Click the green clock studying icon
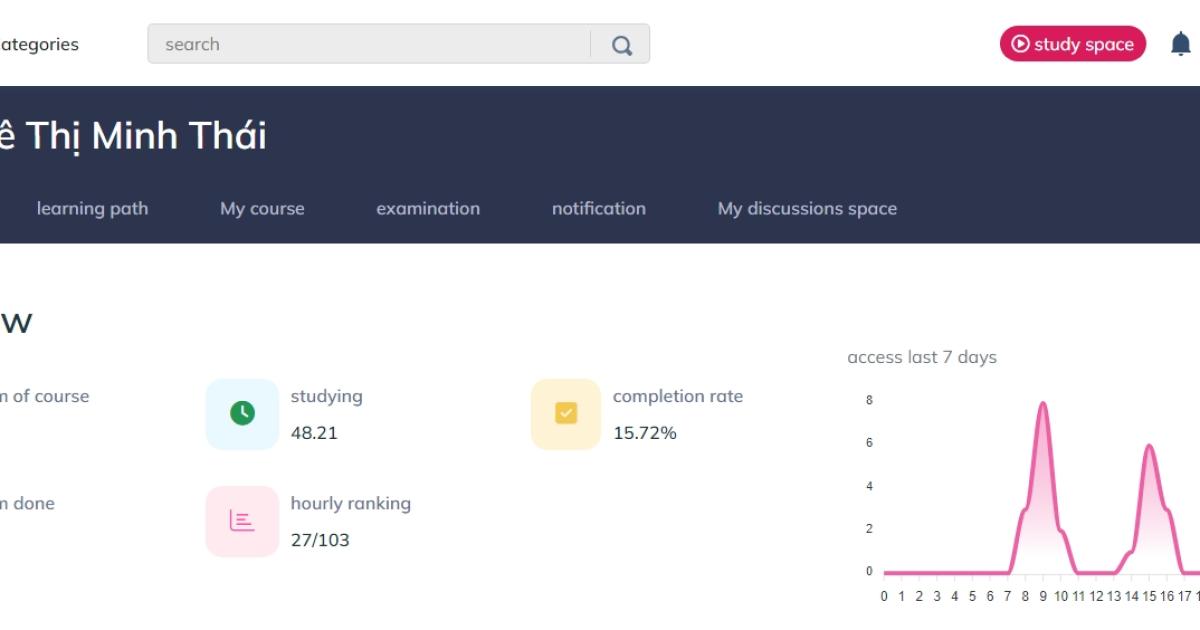1200x630 pixels. coord(242,413)
